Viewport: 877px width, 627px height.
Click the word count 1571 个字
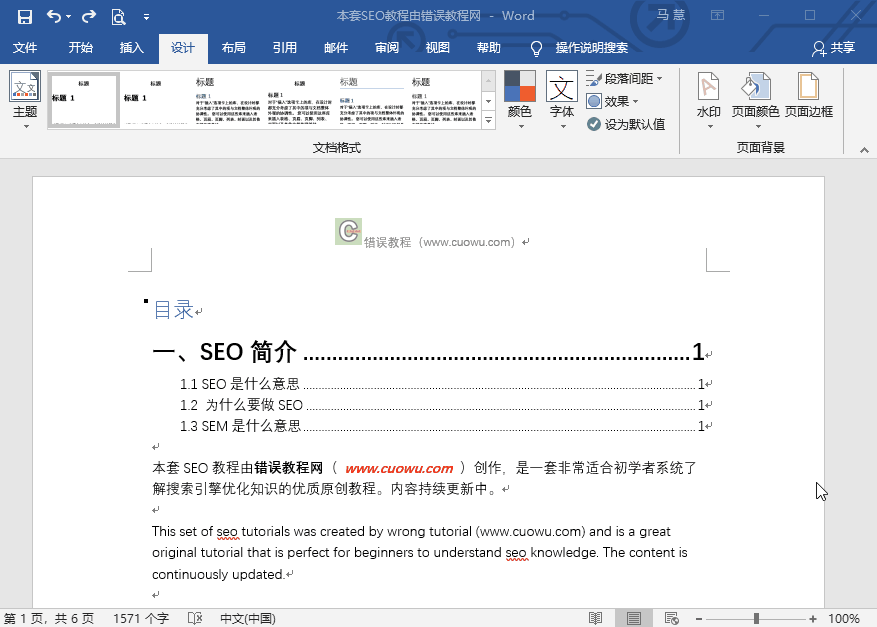[141, 619]
